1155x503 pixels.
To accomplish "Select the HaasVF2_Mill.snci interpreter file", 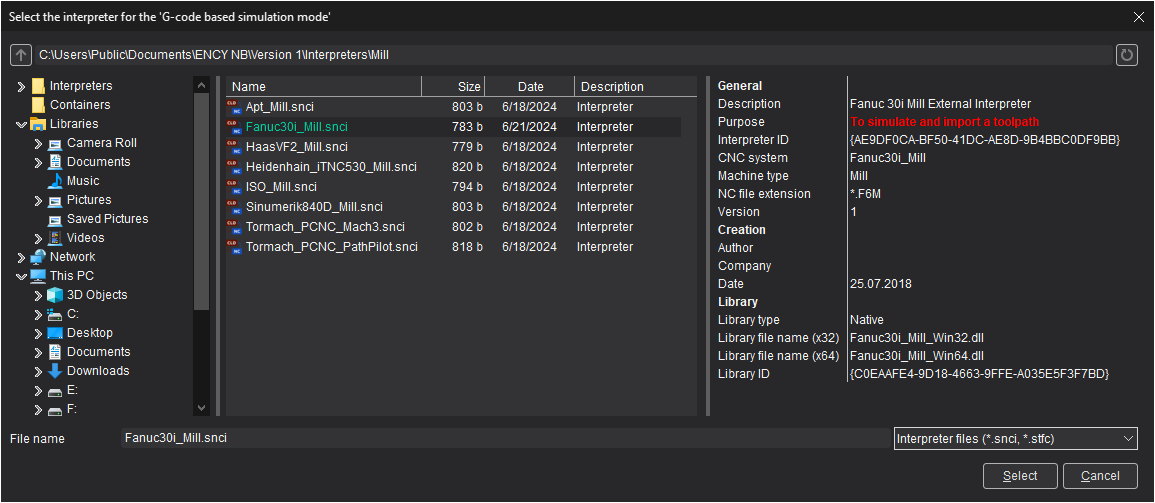I will 296,147.
